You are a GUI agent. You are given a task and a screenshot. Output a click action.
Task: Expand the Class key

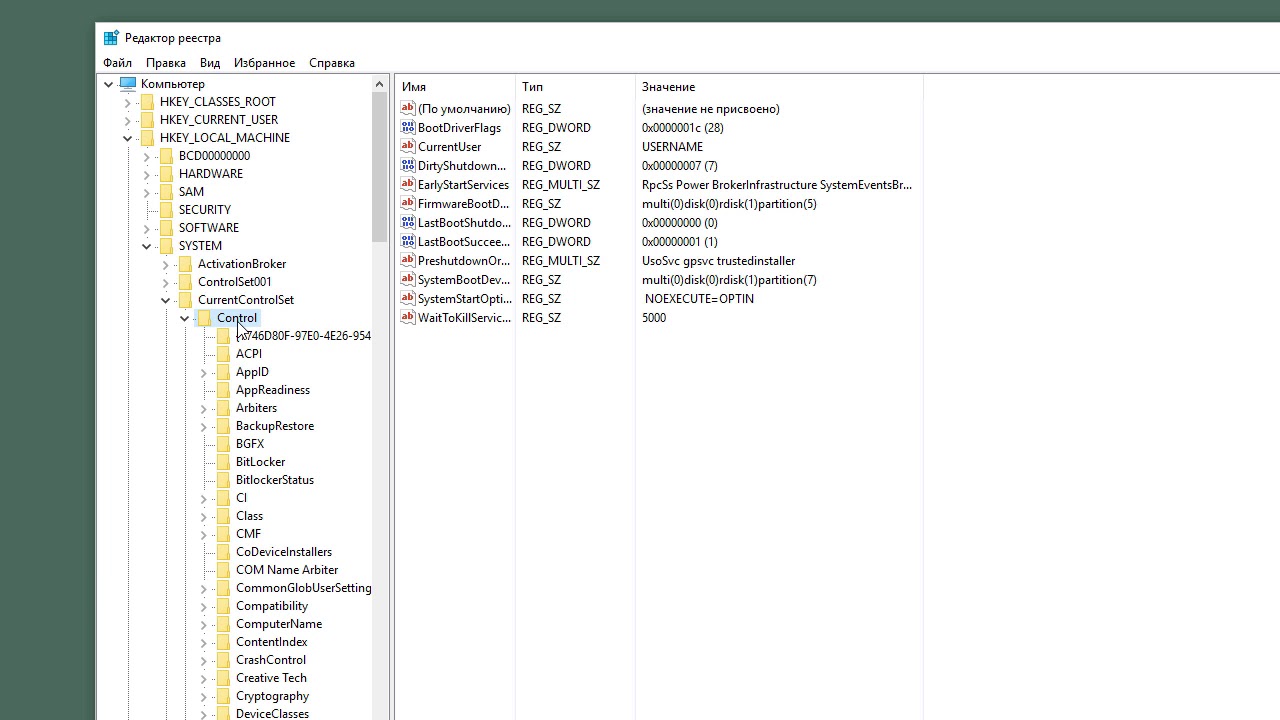coord(203,516)
